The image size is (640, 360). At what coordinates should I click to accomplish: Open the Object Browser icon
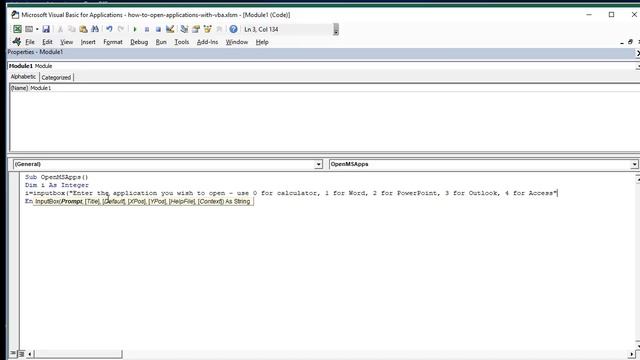[x=207, y=29]
